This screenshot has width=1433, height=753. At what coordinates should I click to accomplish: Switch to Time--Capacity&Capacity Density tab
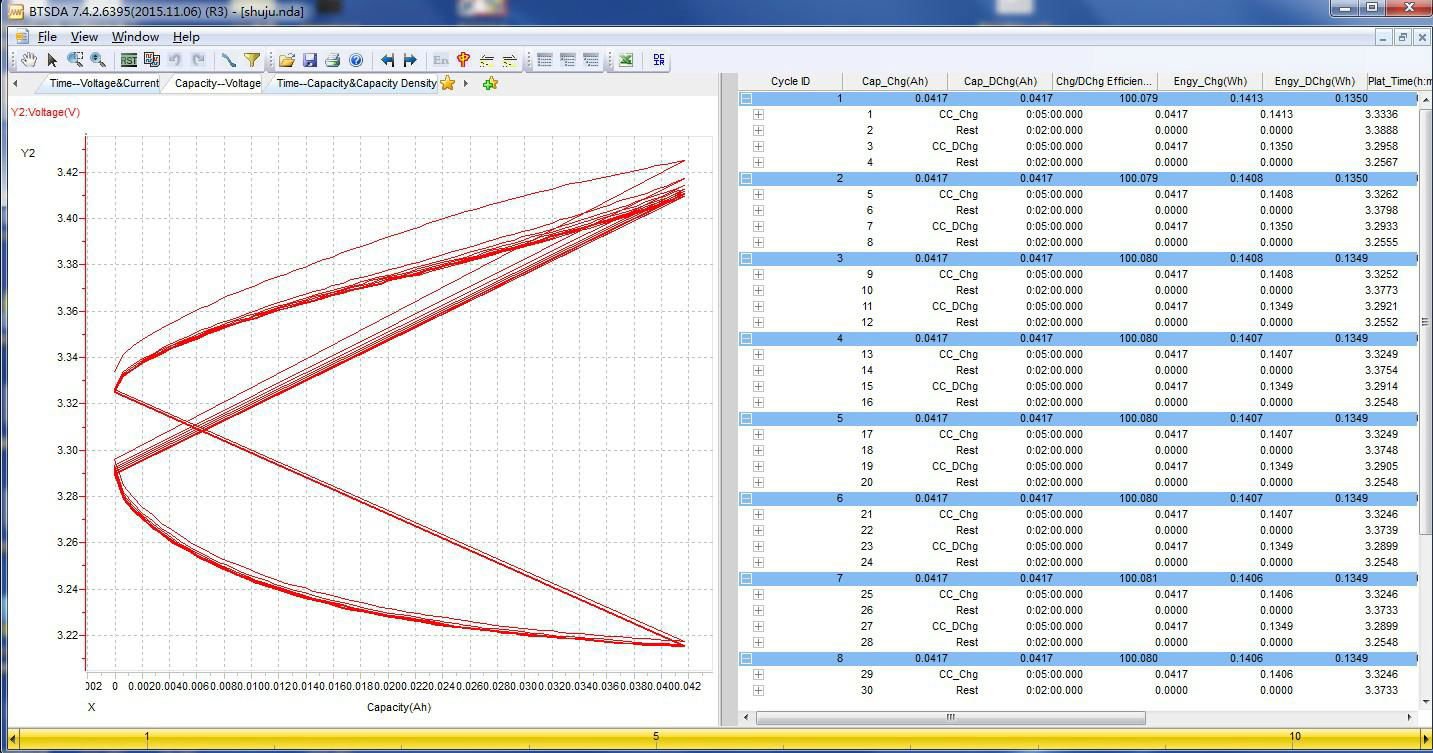[356, 83]
